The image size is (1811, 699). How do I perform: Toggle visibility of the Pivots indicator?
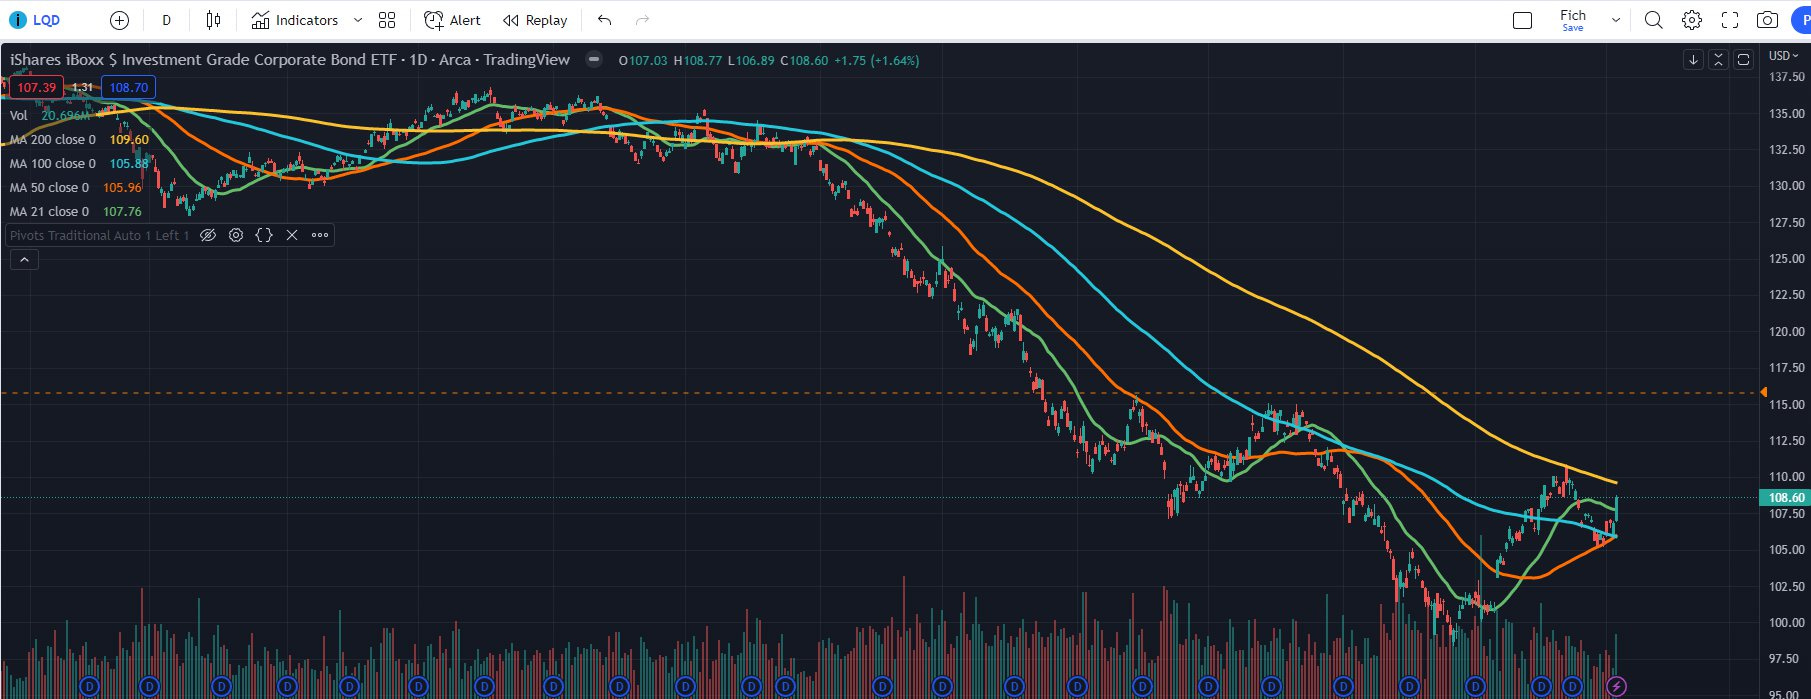208,236
